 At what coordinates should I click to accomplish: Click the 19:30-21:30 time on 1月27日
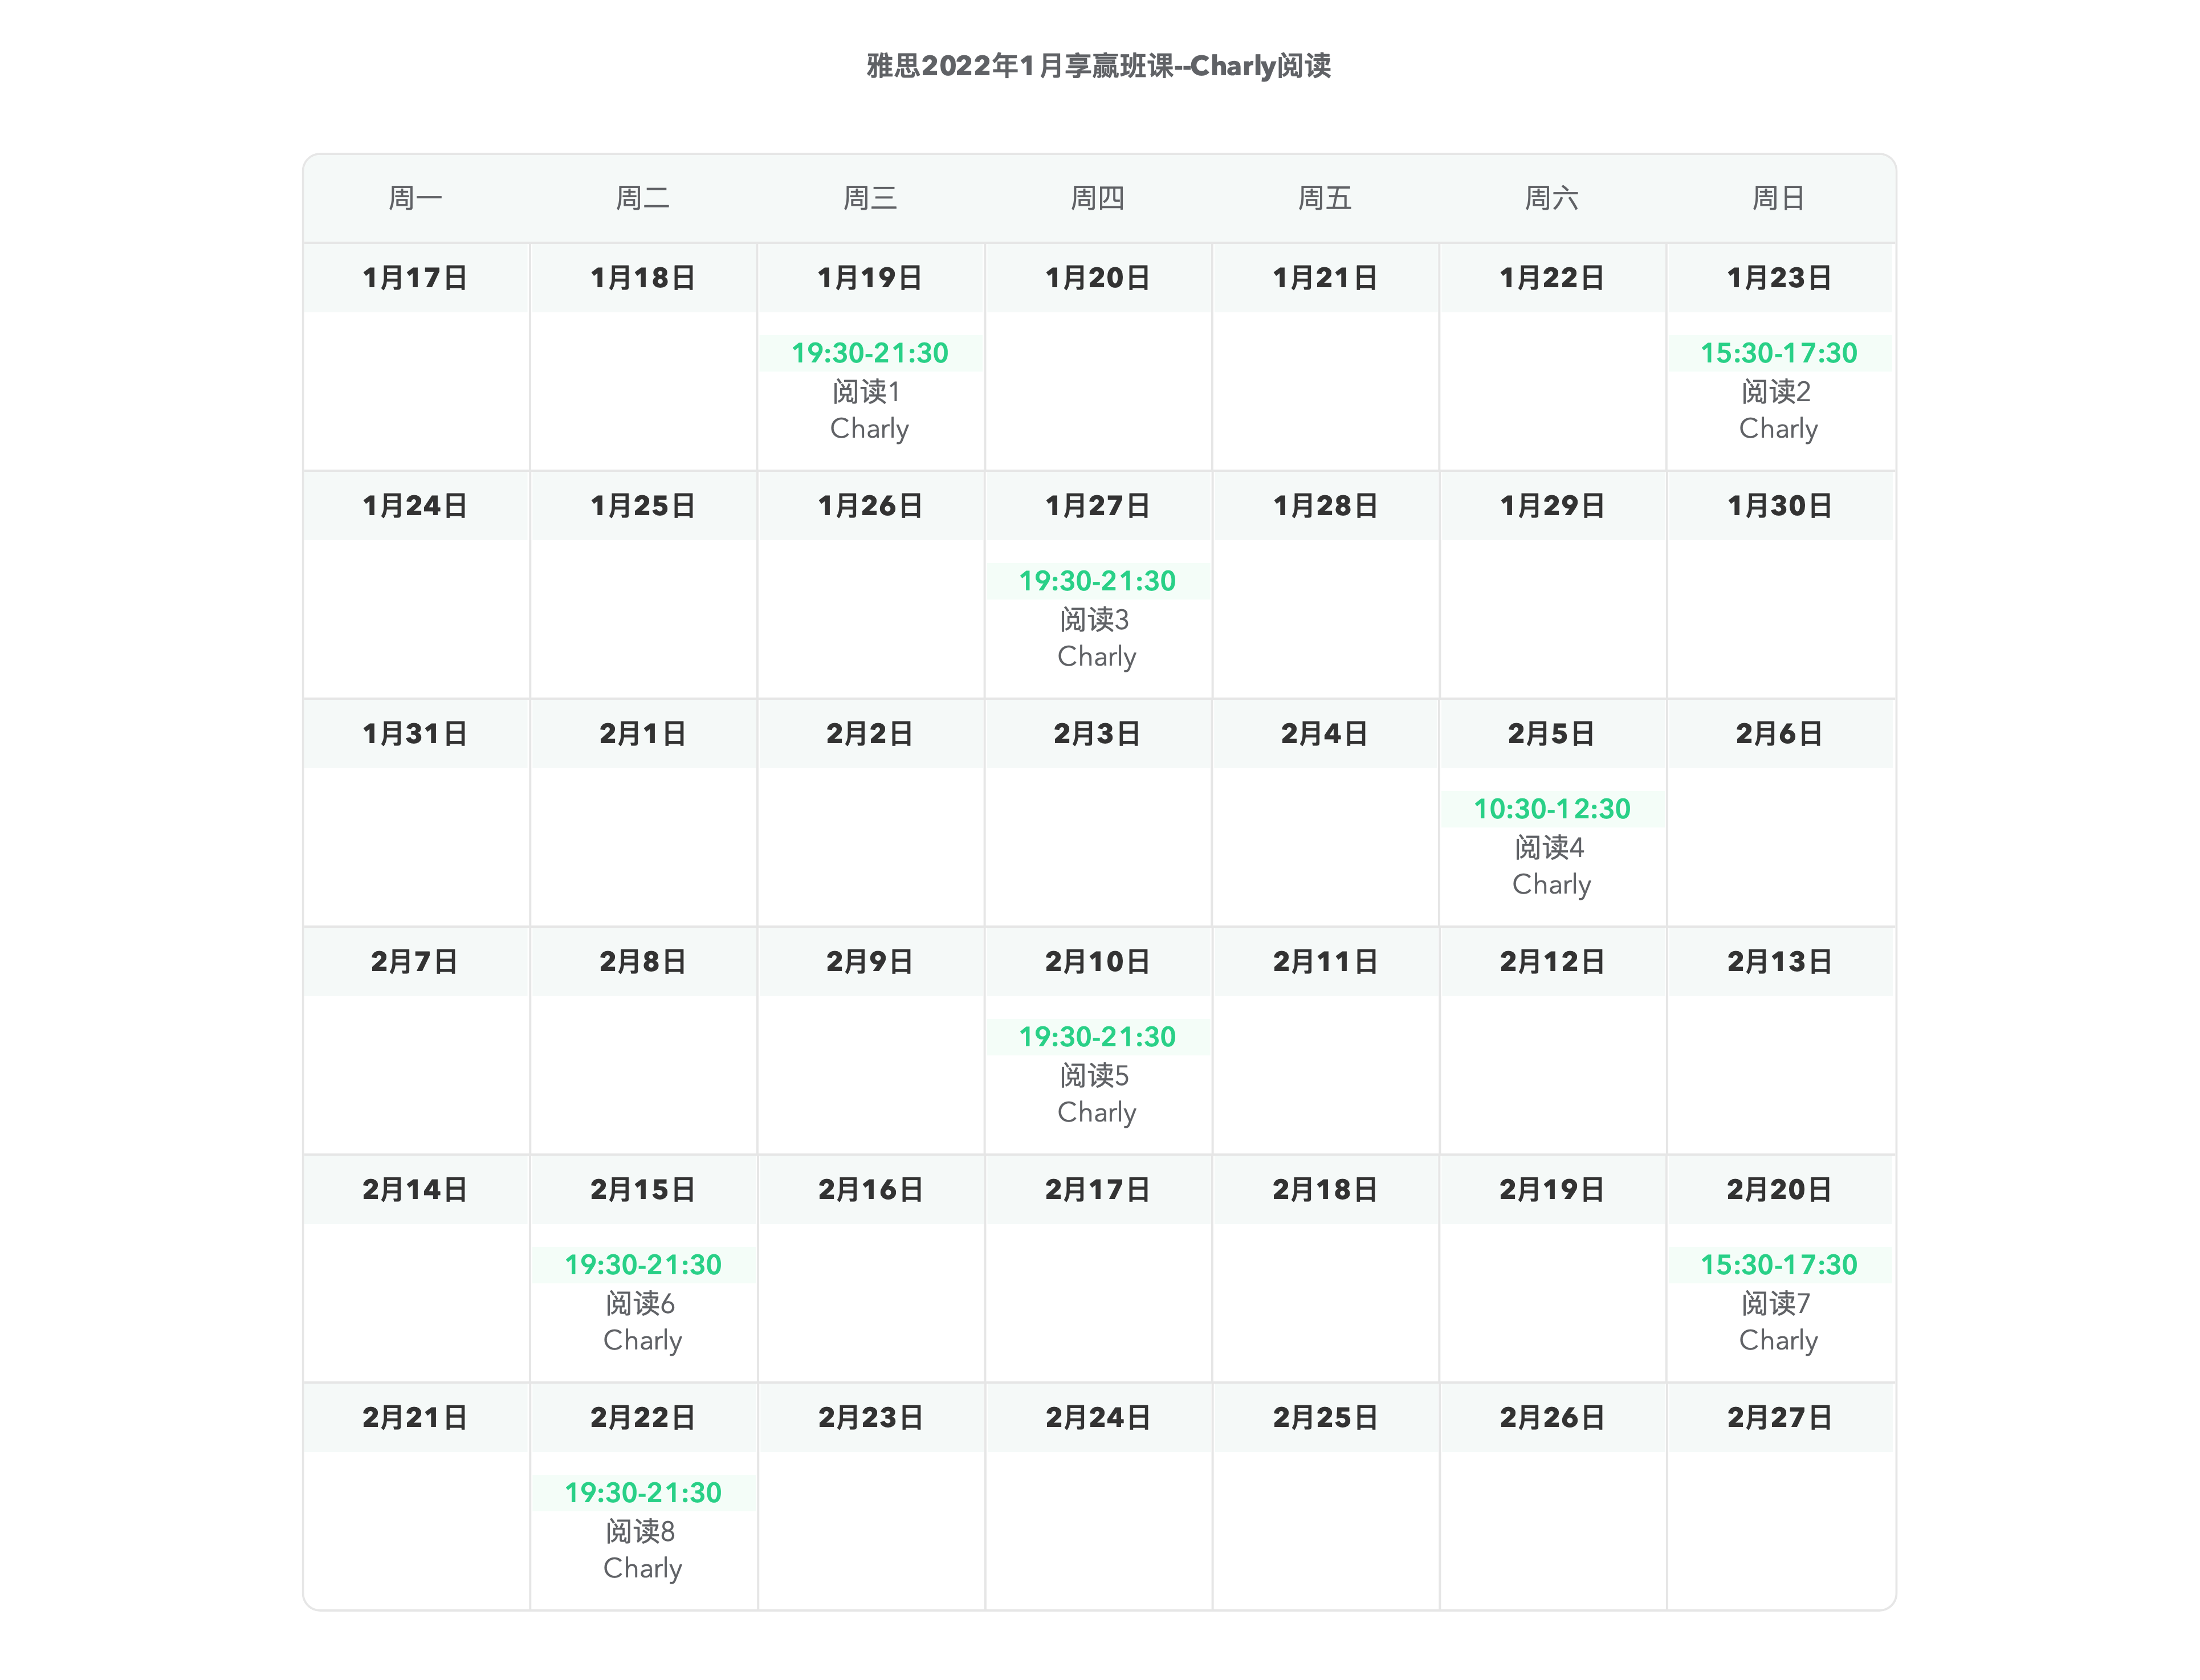coord(1097,580)
